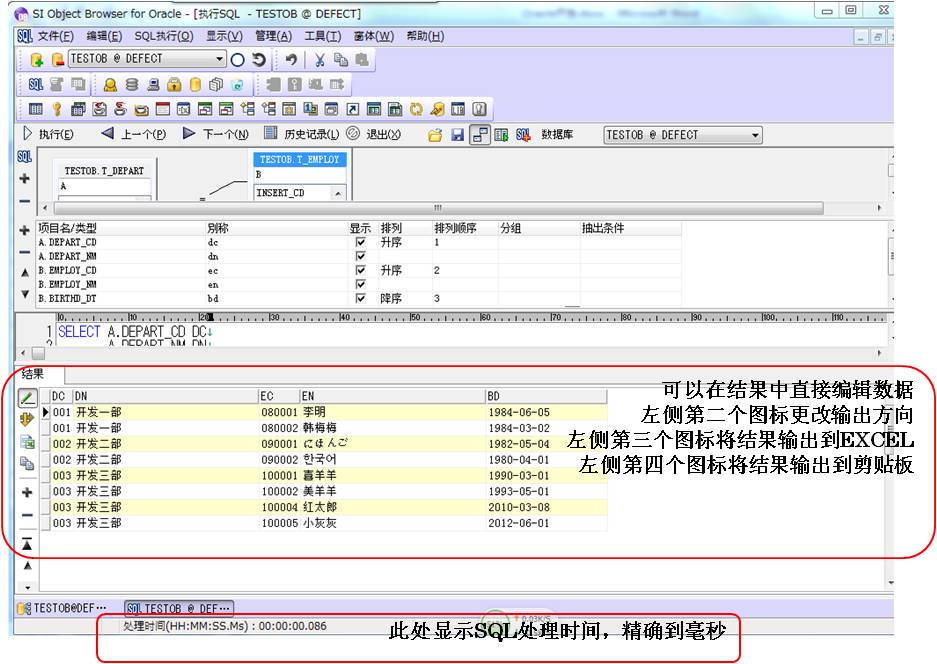Click the save icon near 历史记录

point(457,134)
